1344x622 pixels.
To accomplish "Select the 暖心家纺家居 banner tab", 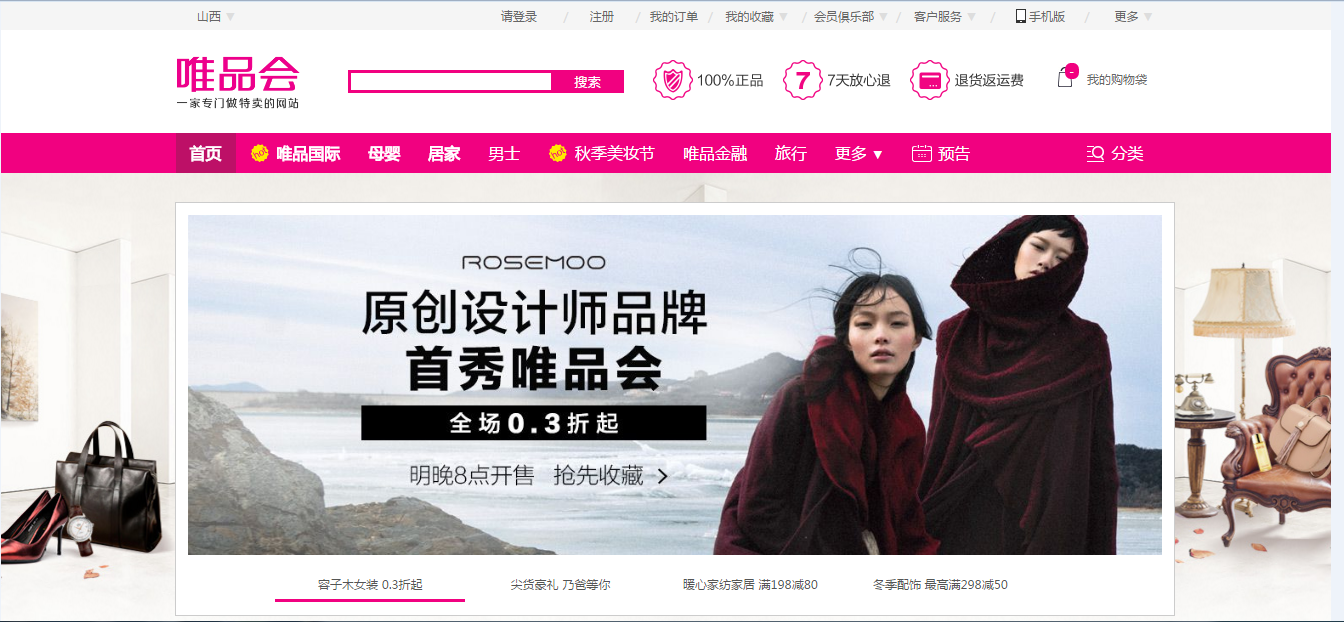I will click(x=750, y=585).
